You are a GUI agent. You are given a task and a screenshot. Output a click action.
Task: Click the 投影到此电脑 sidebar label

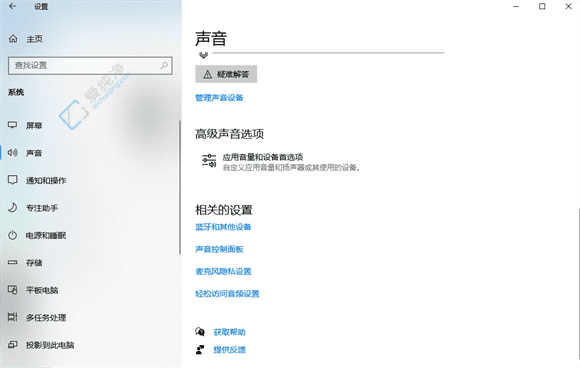tap(50, 345)
